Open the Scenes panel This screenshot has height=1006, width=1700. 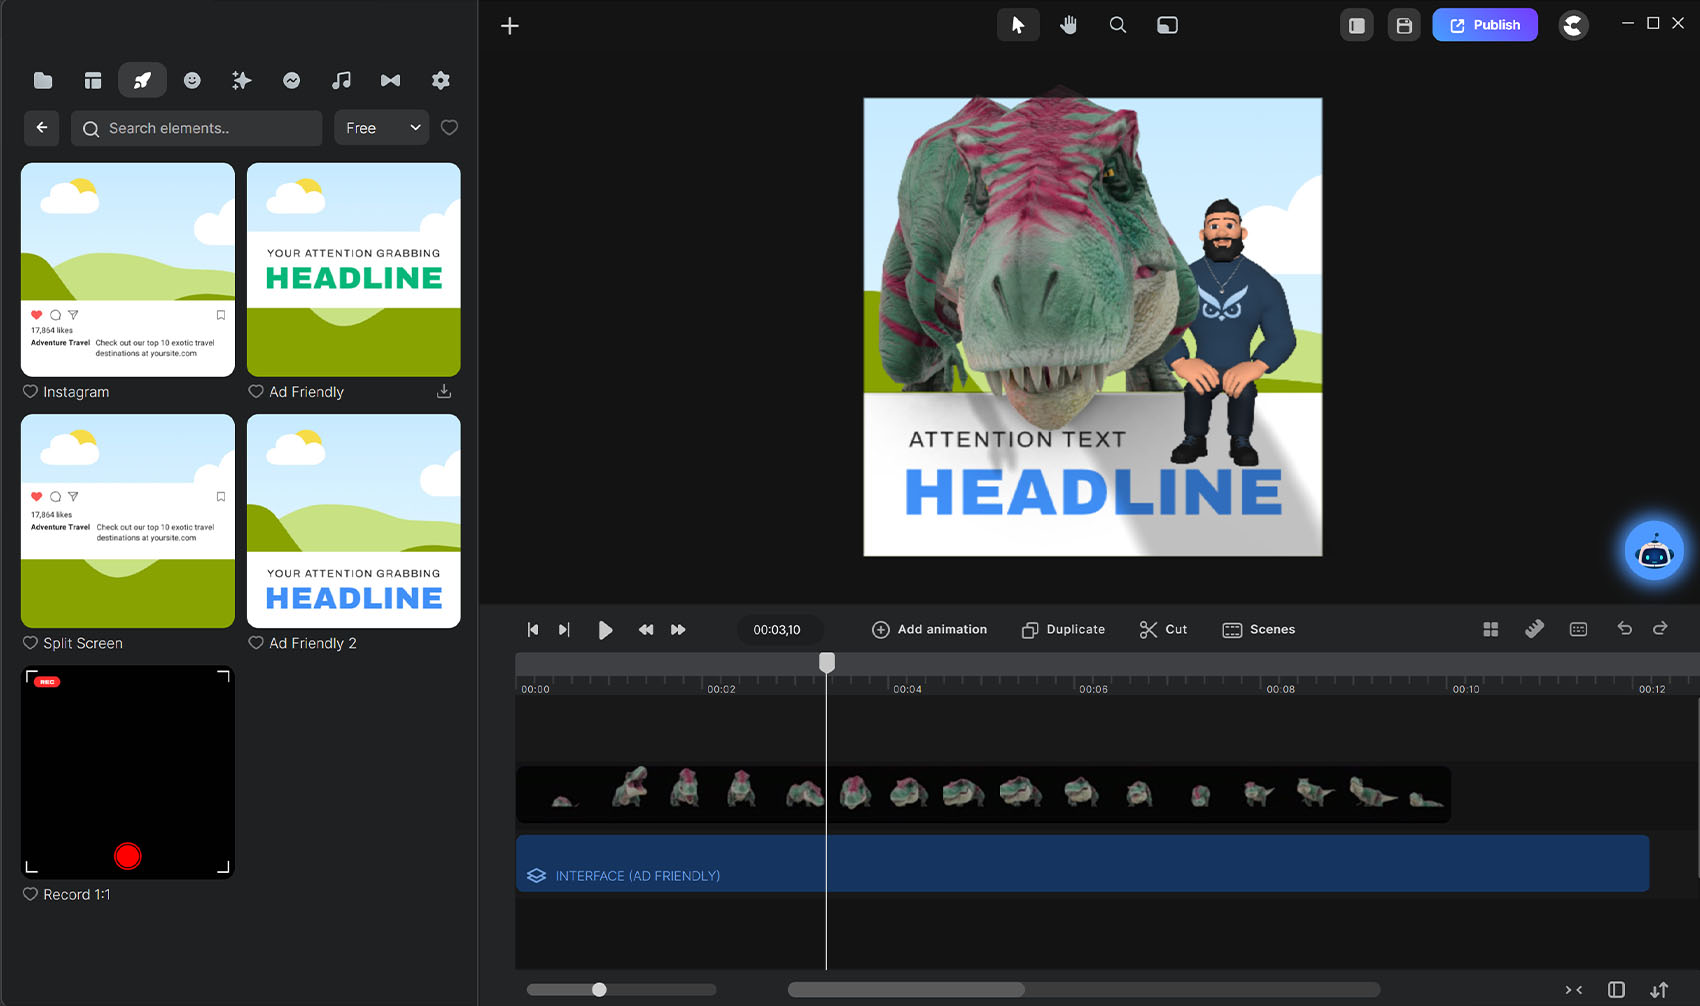click(x=1258, y=629)
